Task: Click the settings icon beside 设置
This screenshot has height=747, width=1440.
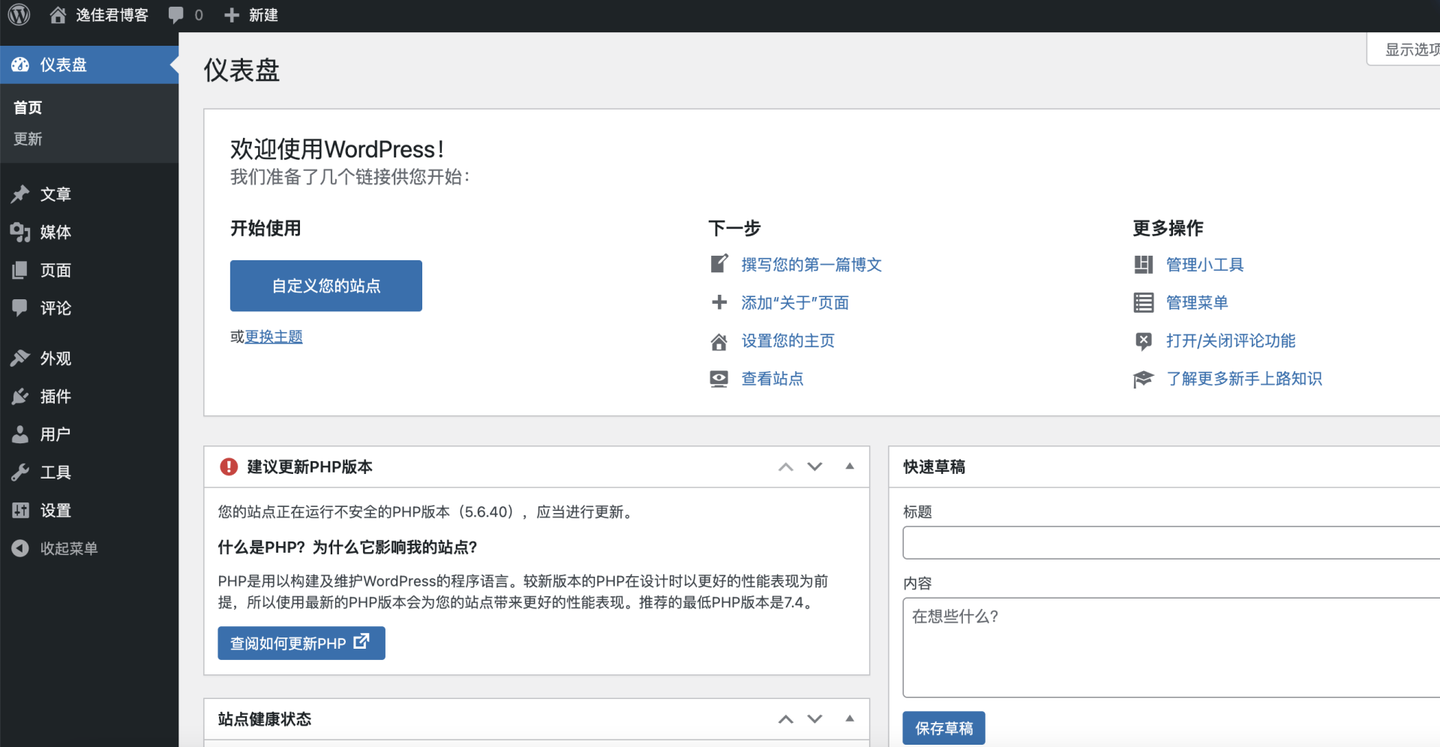Action: (x=20, y=510)
